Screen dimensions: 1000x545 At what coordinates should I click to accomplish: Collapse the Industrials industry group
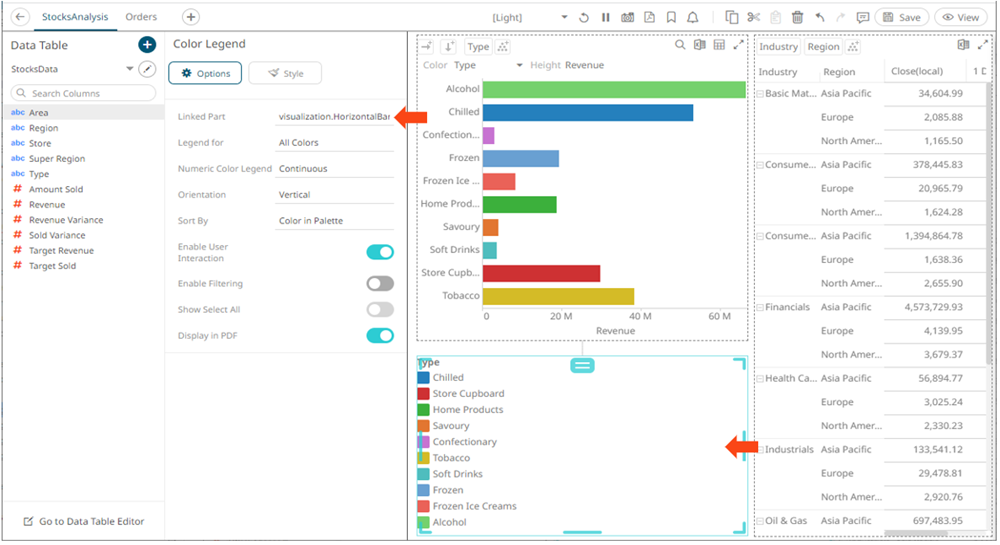tap(760, 449)
